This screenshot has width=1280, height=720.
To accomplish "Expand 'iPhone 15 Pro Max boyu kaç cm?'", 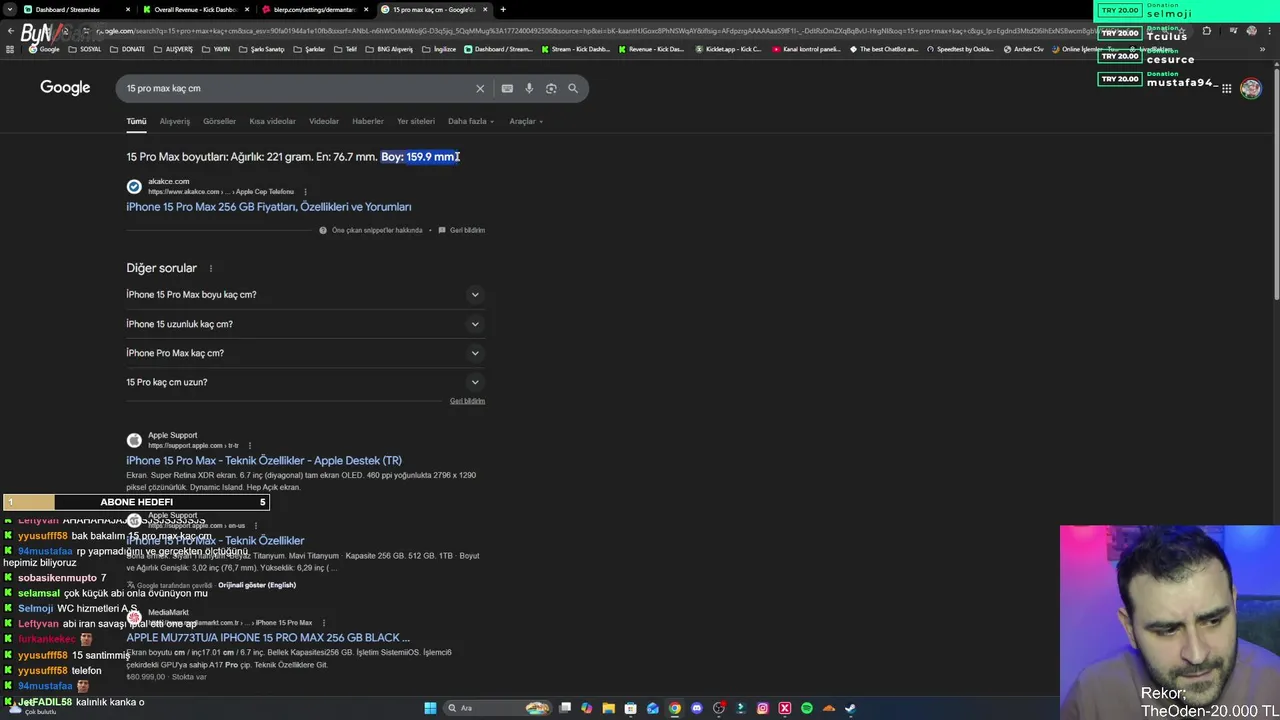I will click(305, 294).
